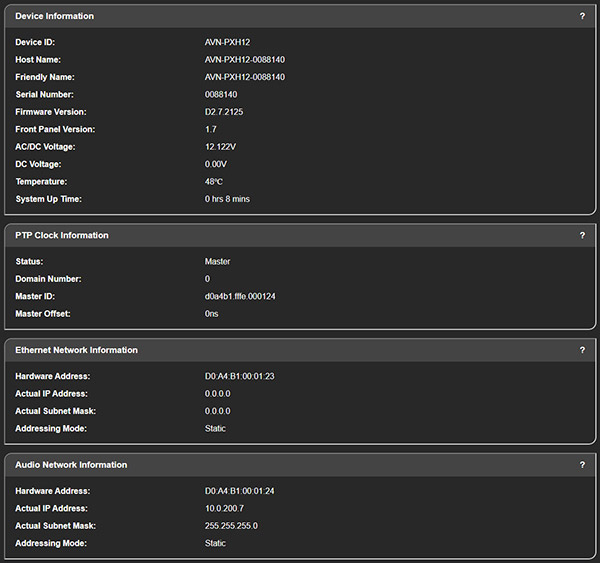Open help for Device Information panel
This screenshot has width=600, height=563.
582,17
